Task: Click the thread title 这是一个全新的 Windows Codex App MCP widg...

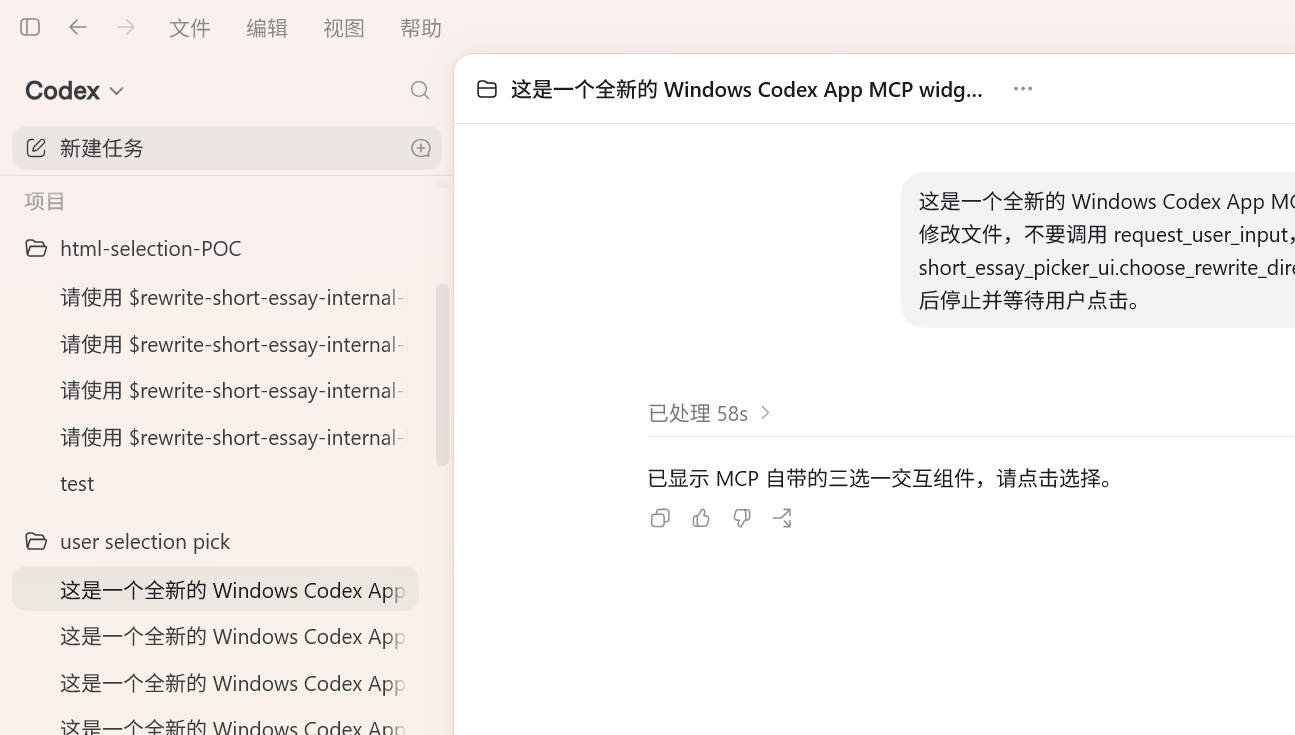Action: coord(747,89)
